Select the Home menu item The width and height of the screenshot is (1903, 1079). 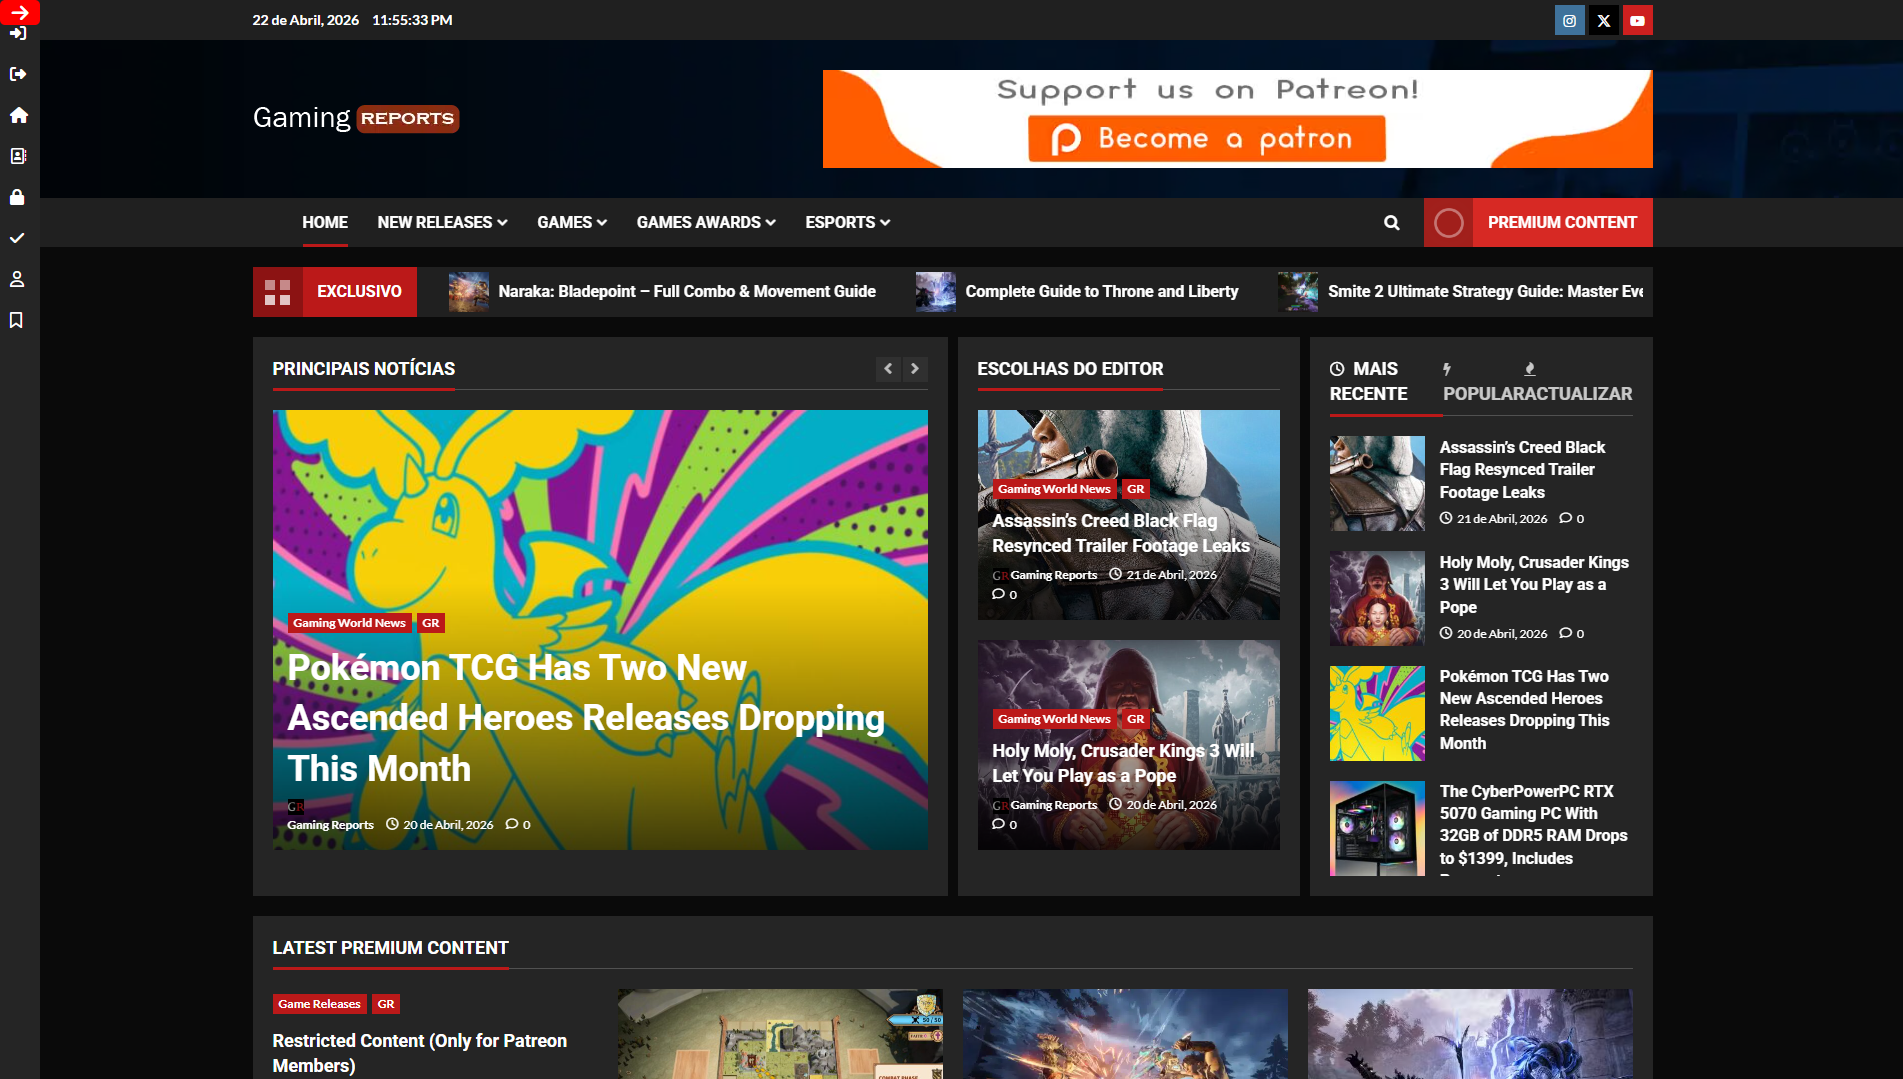coord(325,223)
